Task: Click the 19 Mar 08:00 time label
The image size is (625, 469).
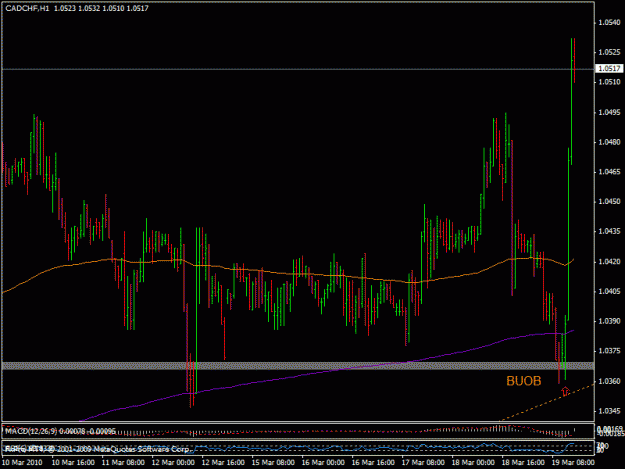Action: click(x=573, y=463)
